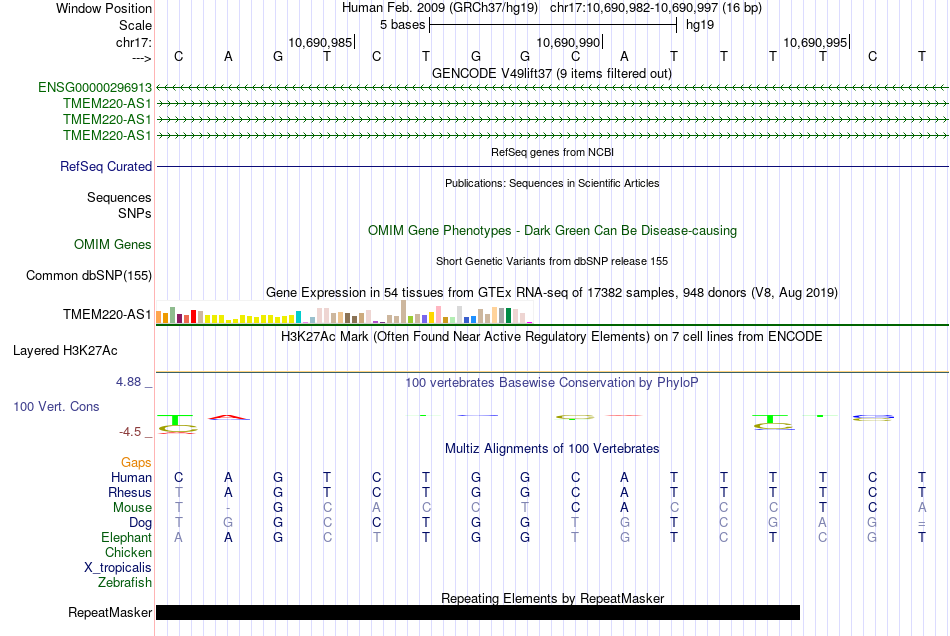
Task: Open the RefSeq genes from NCBI title
Action: pyautogui.click(x=552, y=152)
